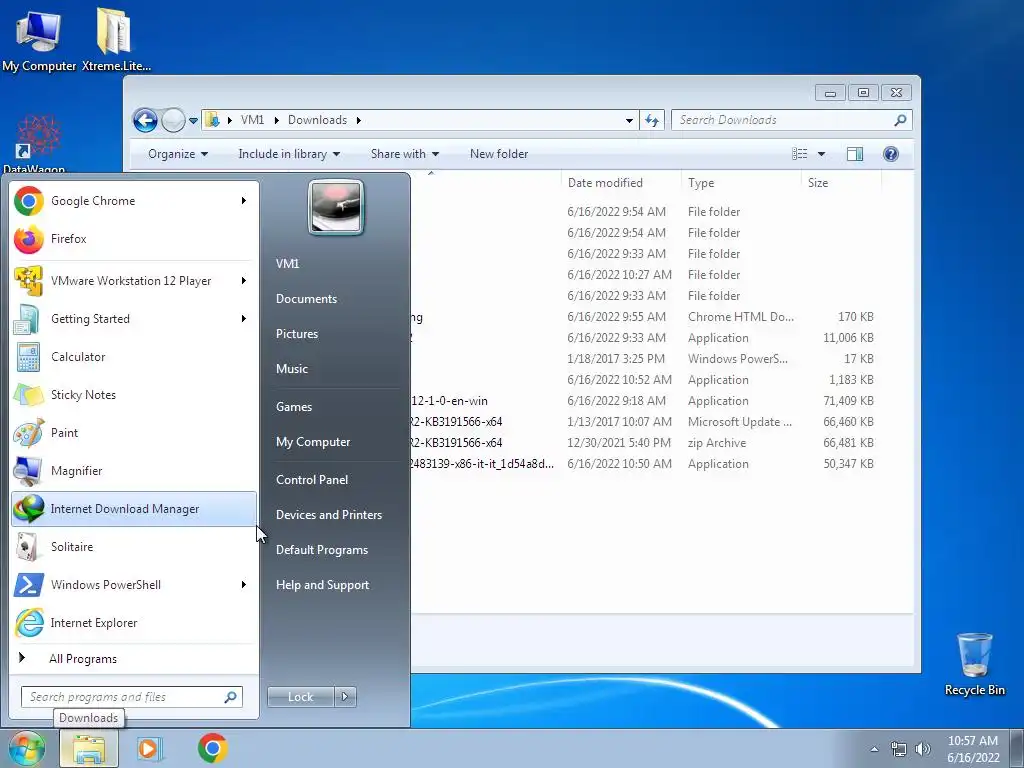Open Include in library dropdown
This screenshot has height=768, width=1024.
(289, 154)
